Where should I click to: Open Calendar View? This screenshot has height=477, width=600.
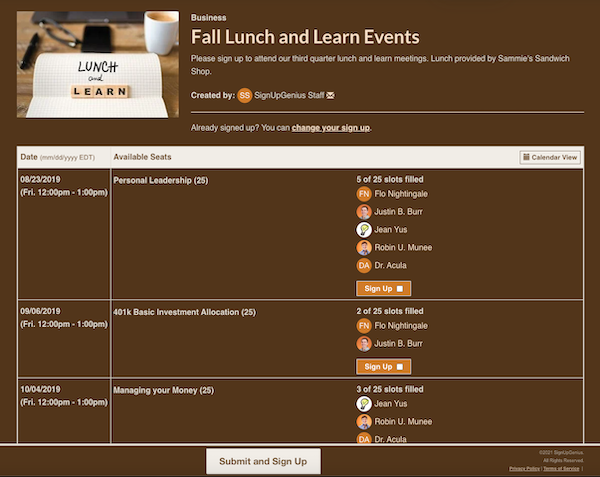(x=550, y=157)
